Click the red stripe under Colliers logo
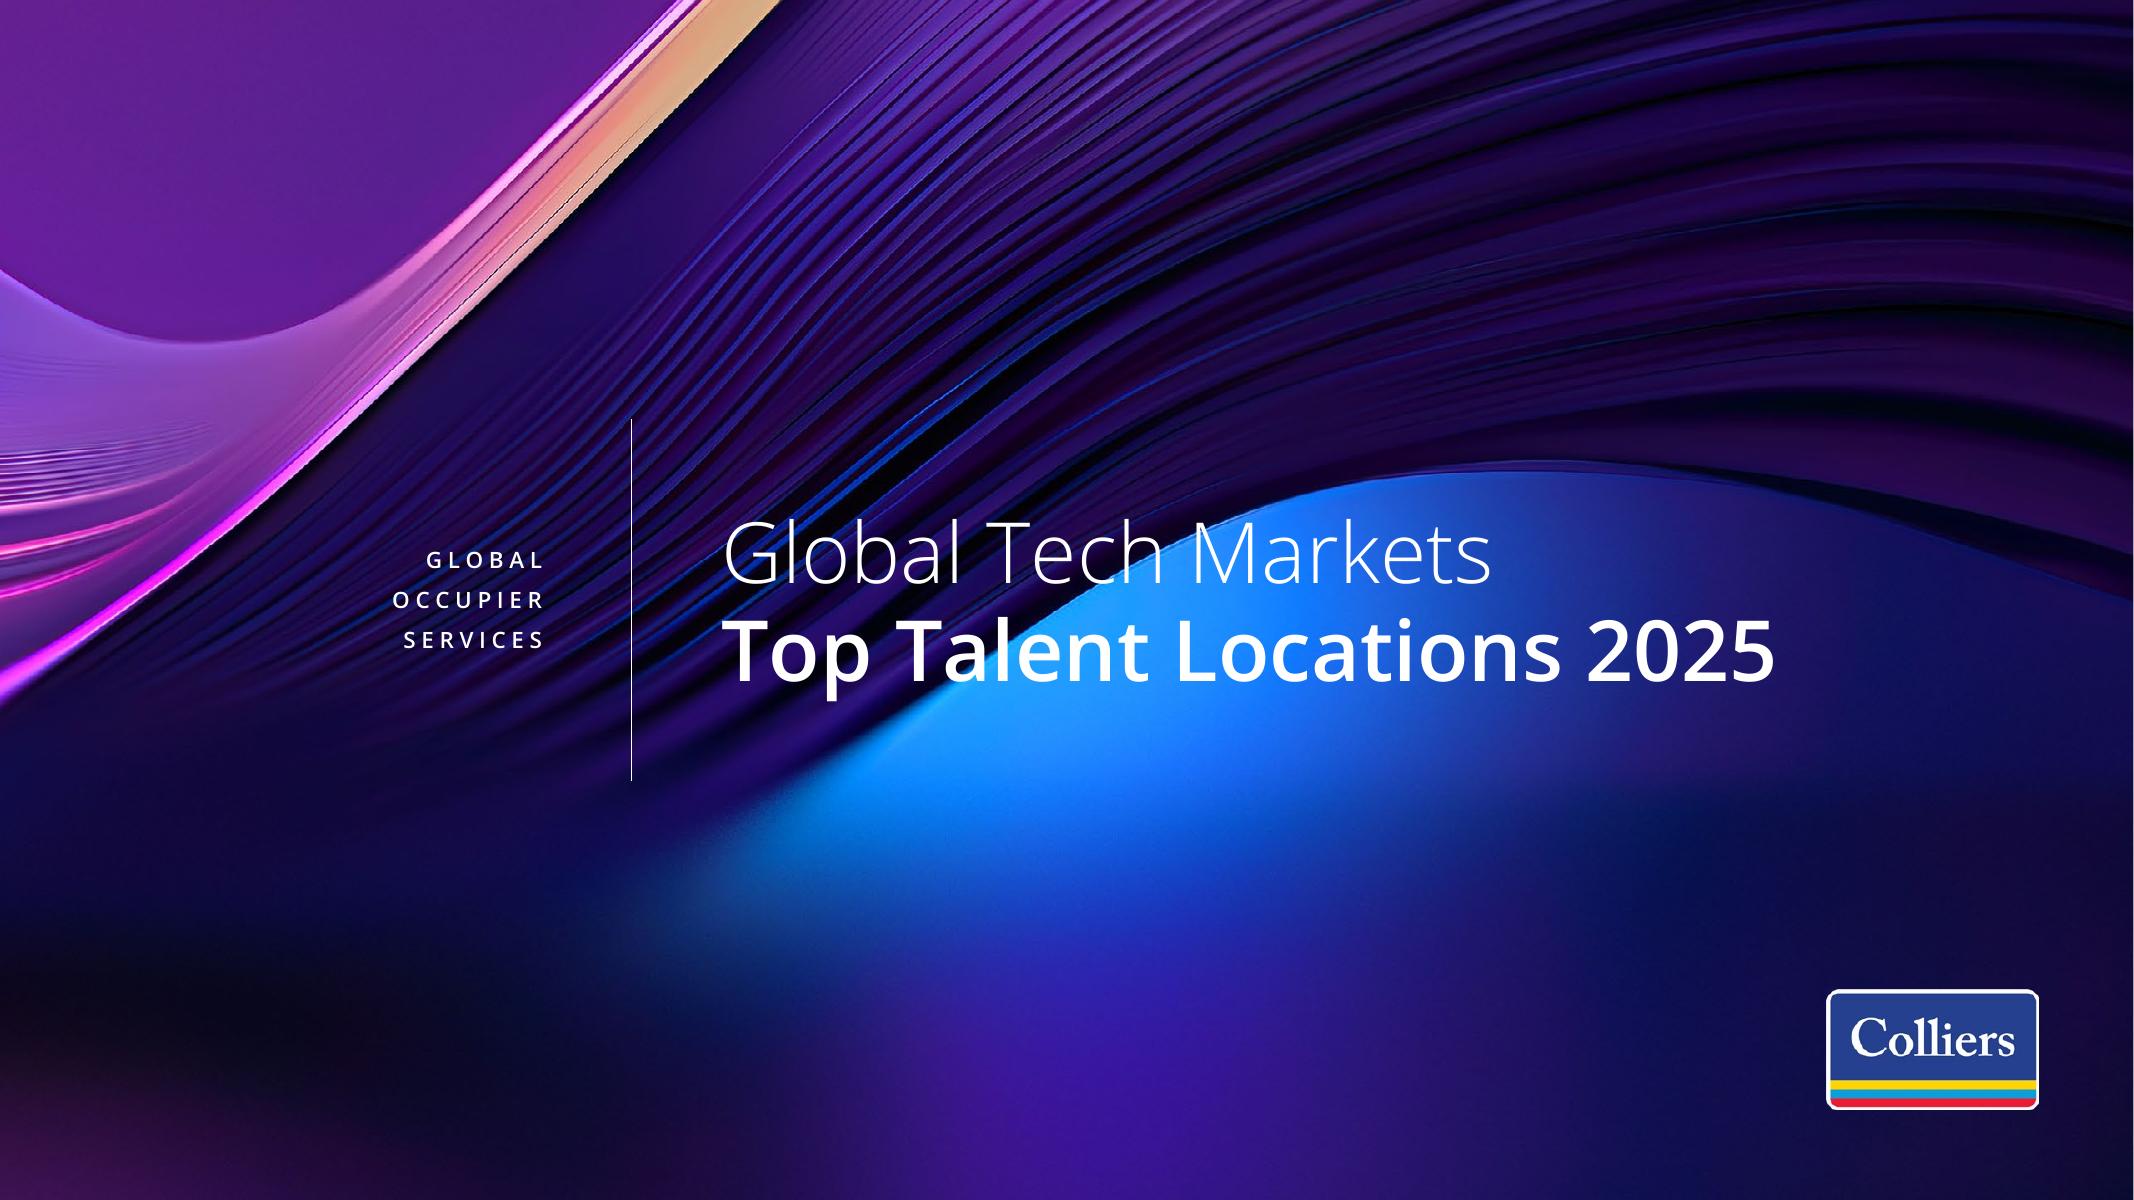 click(x=1932, y=1101)
